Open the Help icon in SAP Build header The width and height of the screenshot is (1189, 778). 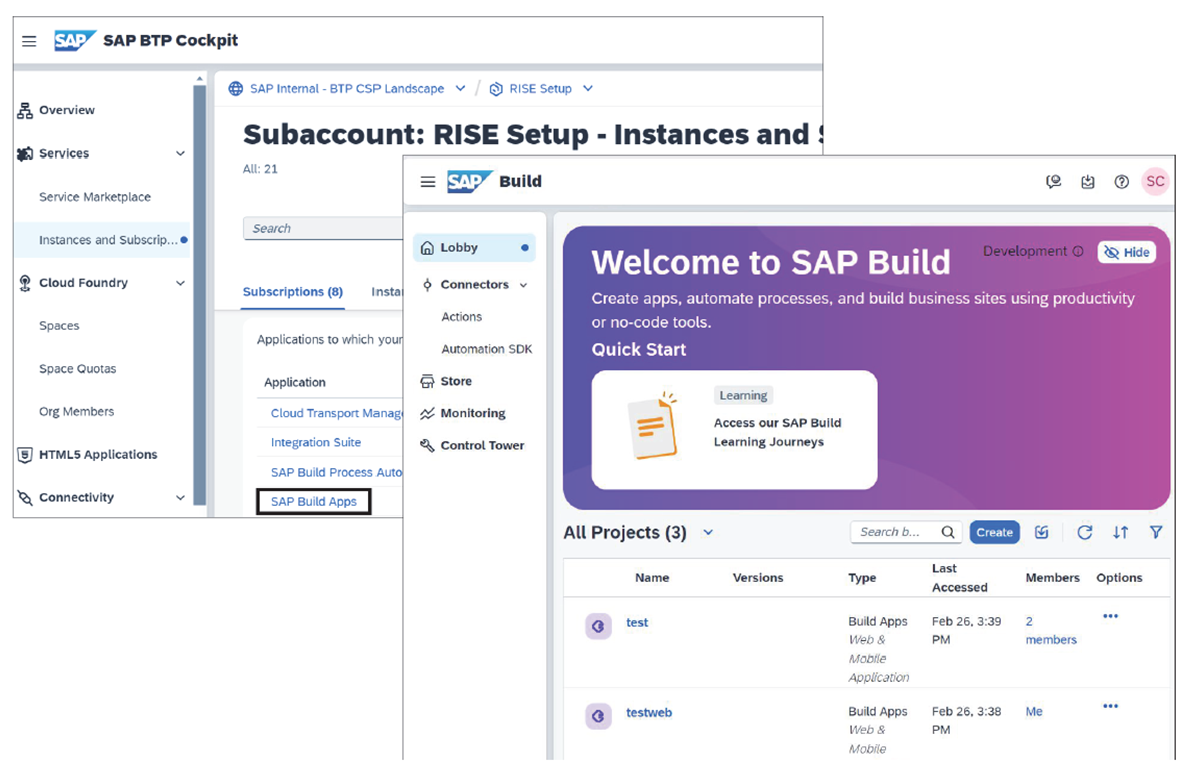[1121, 181]
